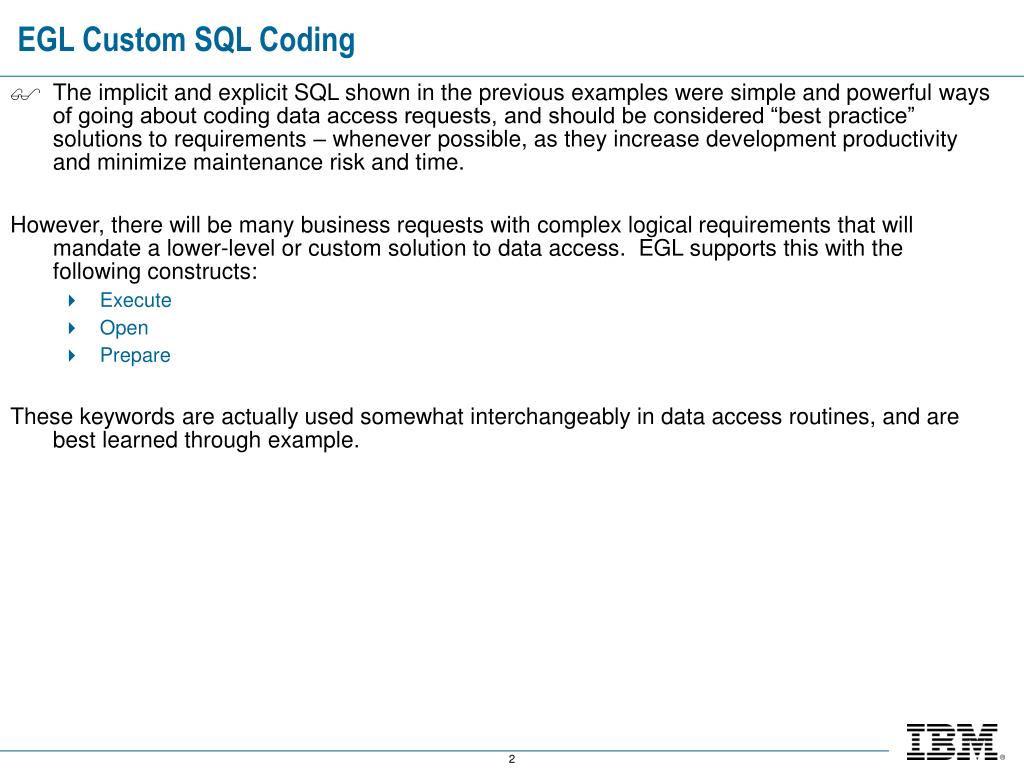Click the registered trademark symbol by IBM
The height and width of the screenshot is (768, 1024).
tap(1002, 758)
